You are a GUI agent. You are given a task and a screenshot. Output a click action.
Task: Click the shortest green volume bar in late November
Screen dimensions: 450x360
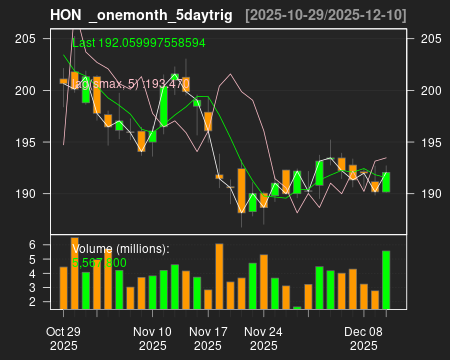pos(297,308)
